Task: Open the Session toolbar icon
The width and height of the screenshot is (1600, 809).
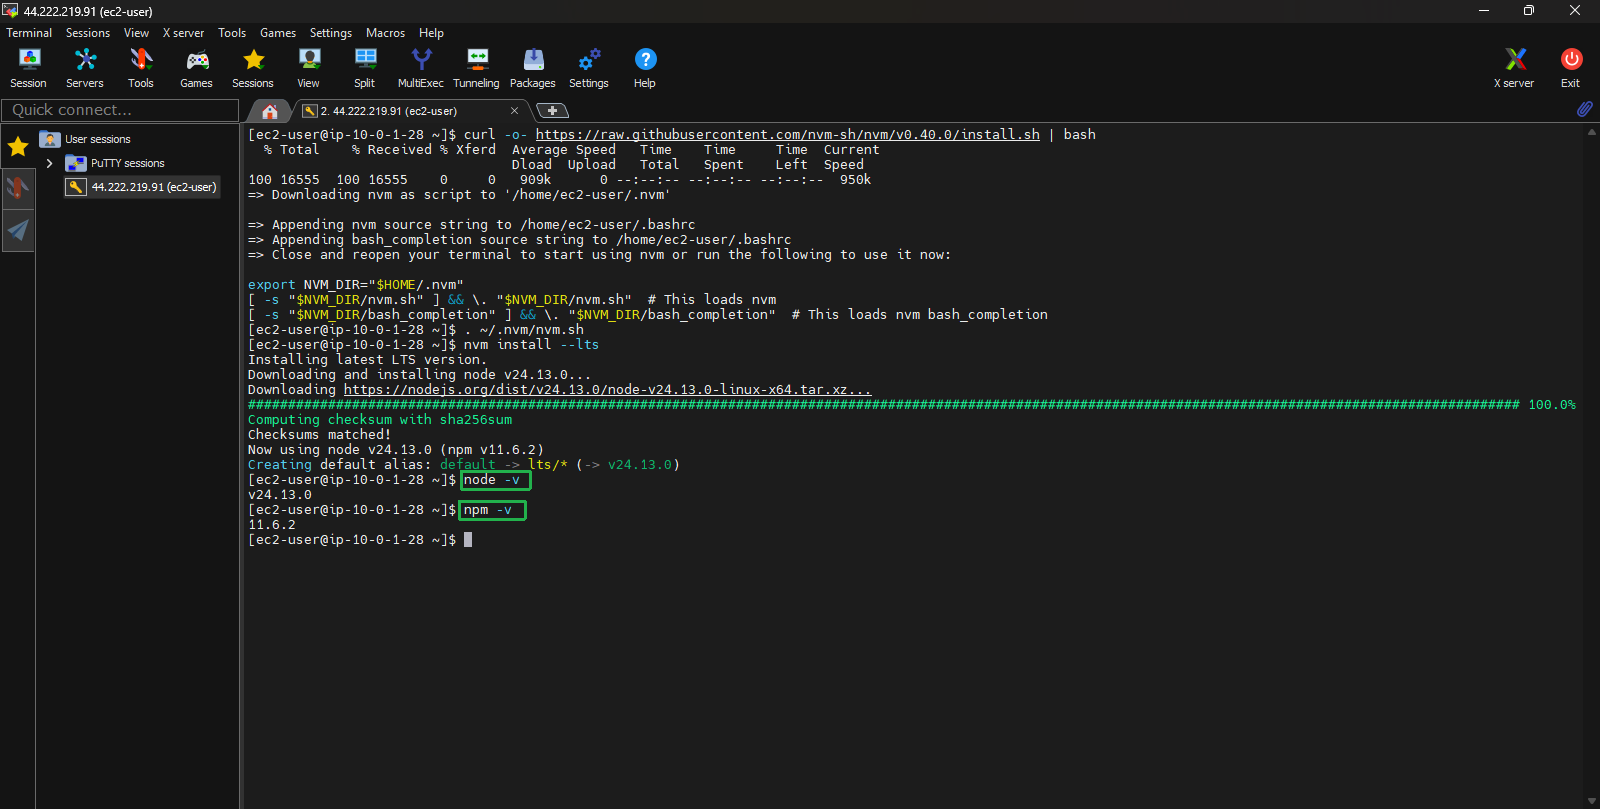Action: [x=28, y=68]
